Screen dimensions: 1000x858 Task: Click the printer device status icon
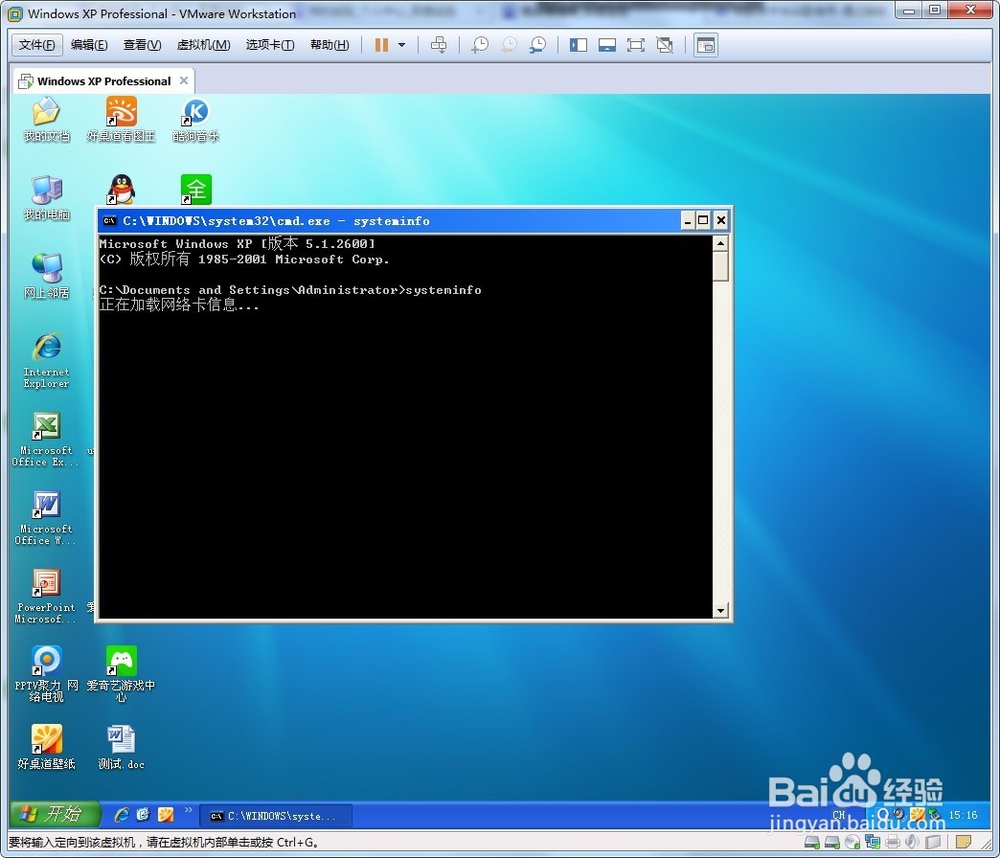[893, 842]
